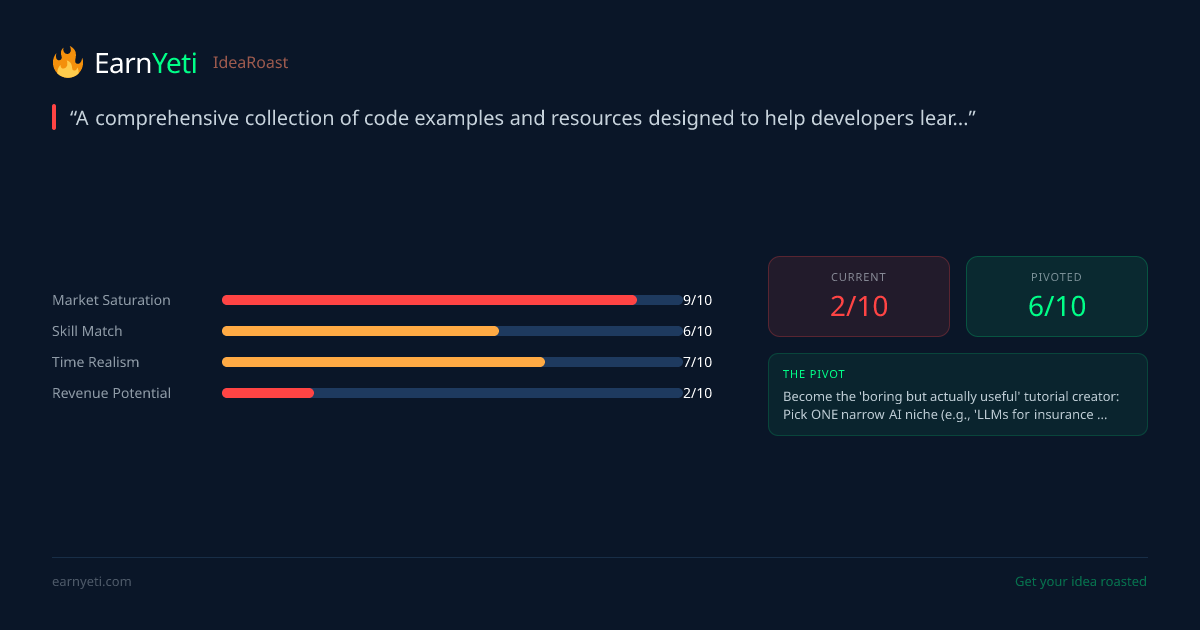Click Get your idea roasted link
This screenshot has height=630, width=1200.
click(1080, 582)
